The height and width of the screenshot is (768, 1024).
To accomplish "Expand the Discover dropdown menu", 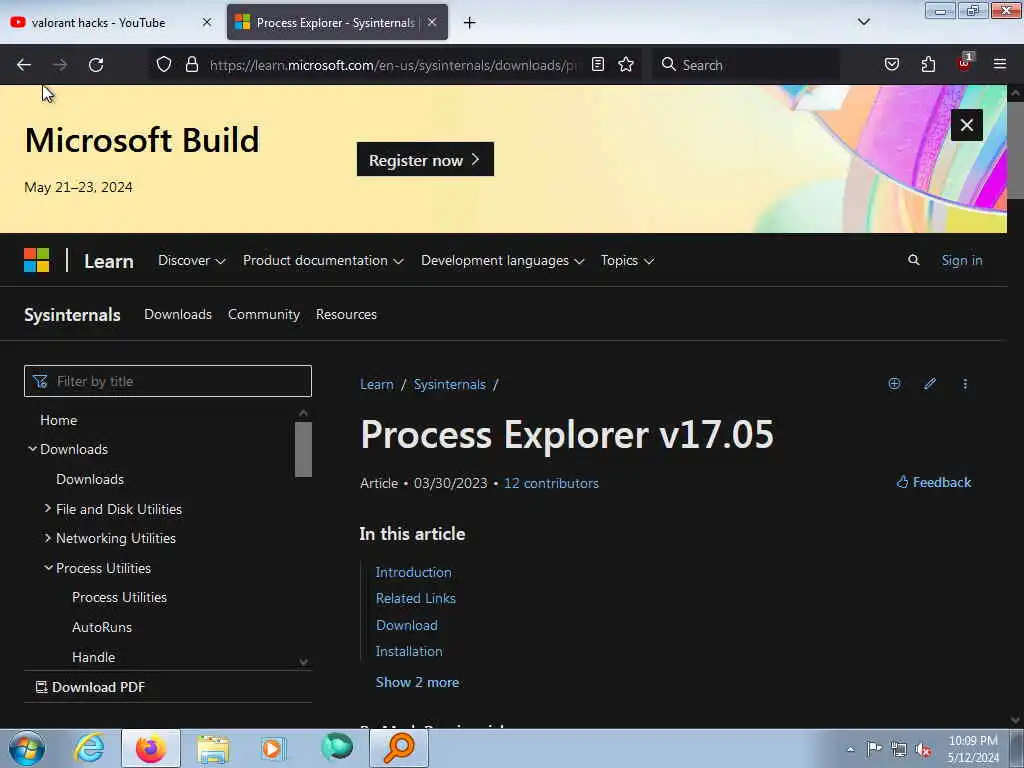I will (x=191, y=261).
